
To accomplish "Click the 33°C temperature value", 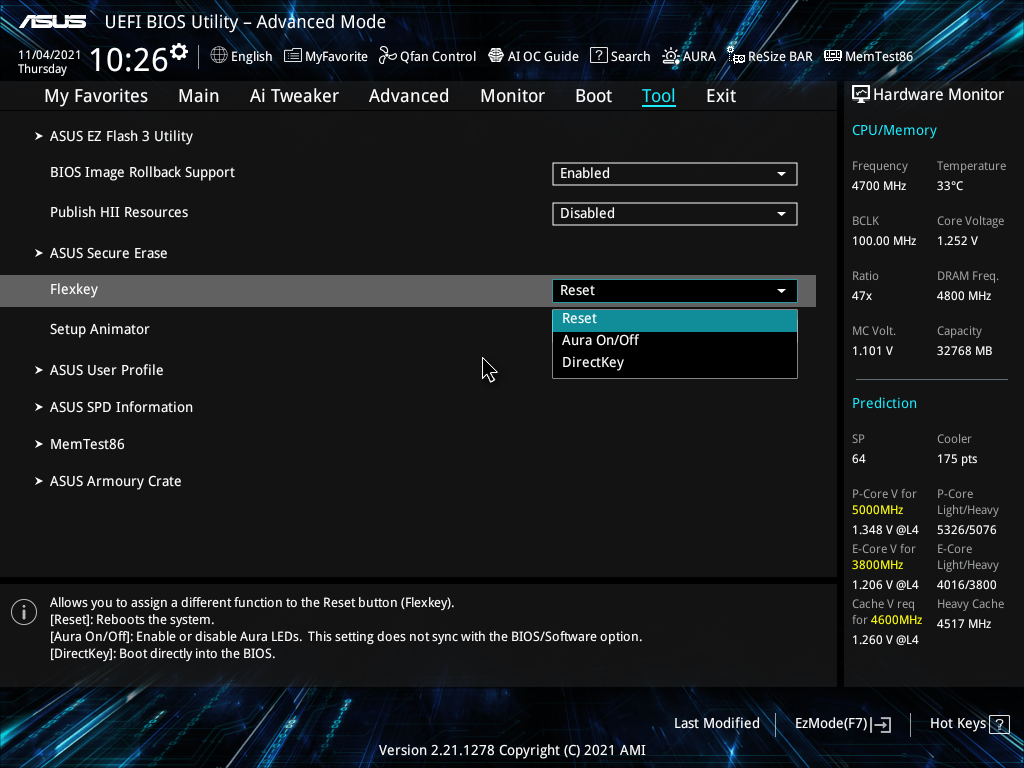I will 950,186.
